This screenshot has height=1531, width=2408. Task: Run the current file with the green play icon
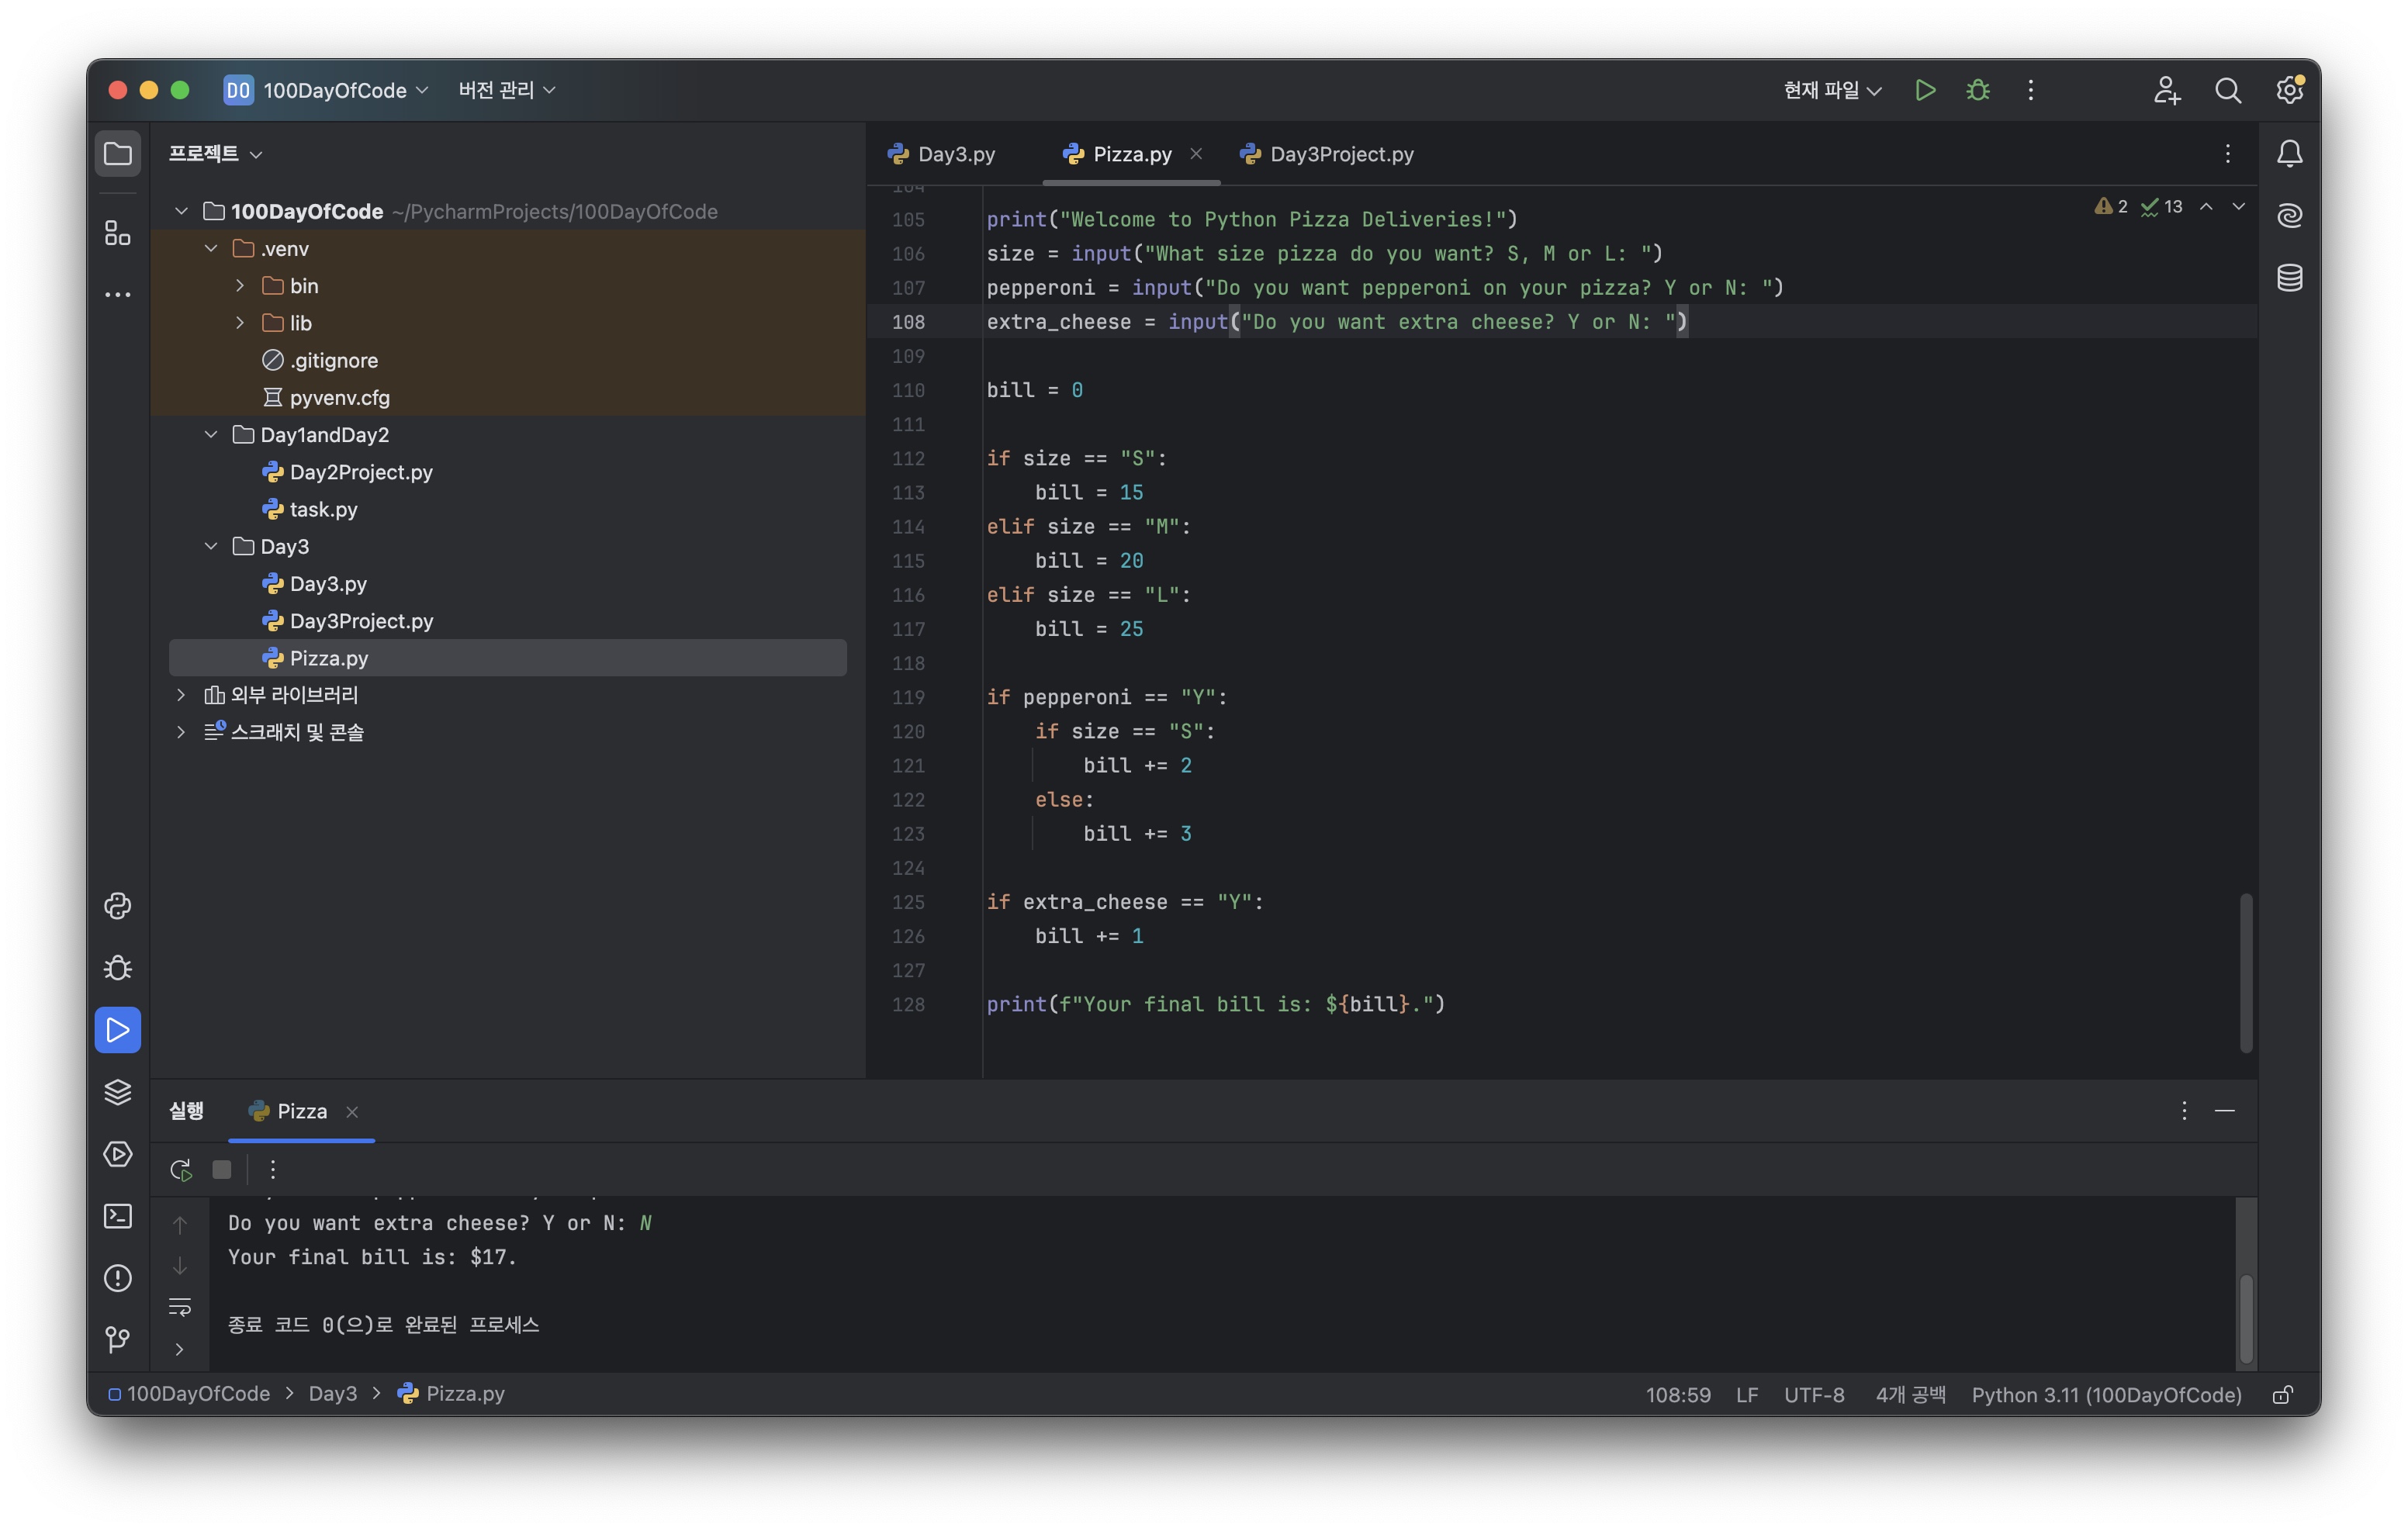pyautogui.click(x=1924, y=90)
